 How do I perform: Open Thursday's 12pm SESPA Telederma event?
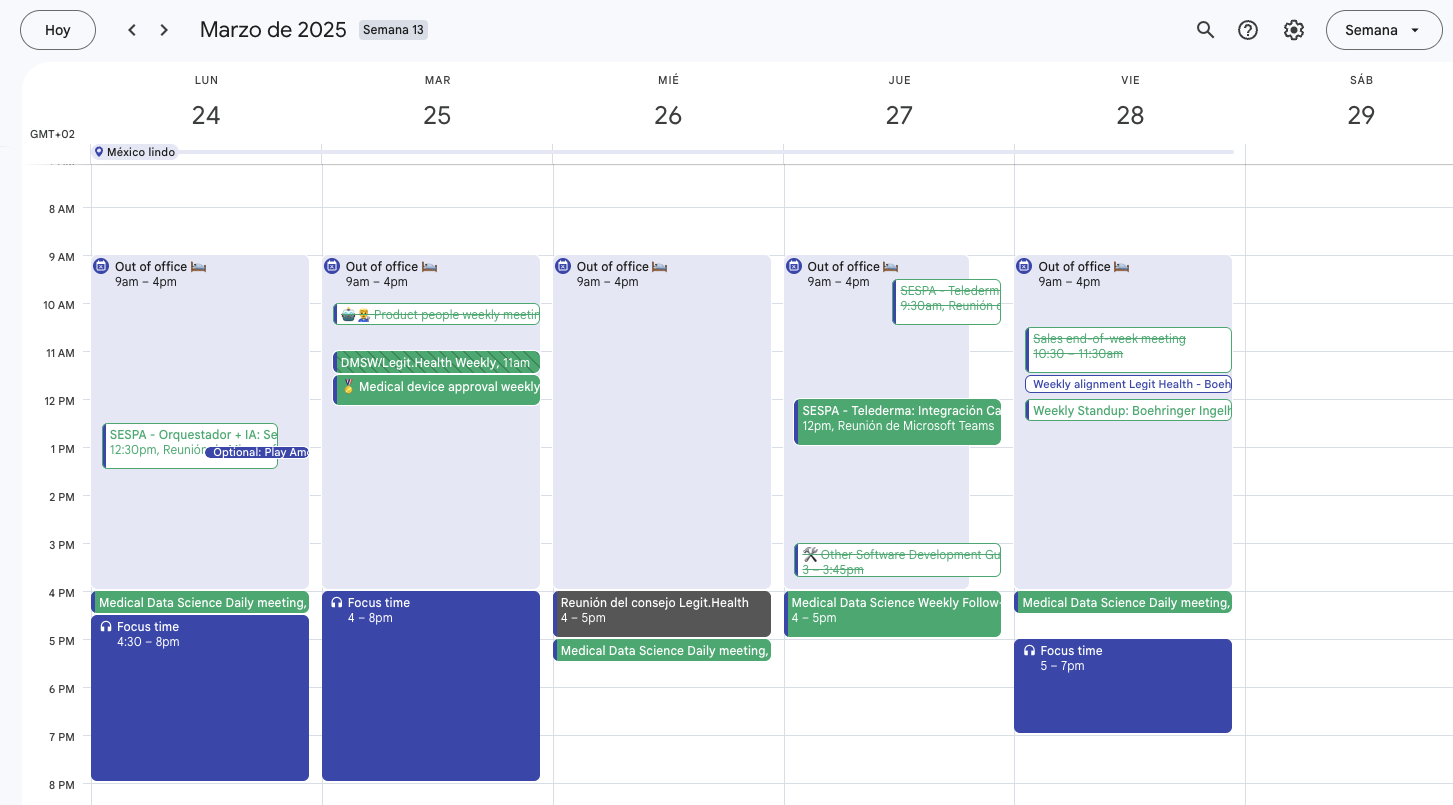point(898,422)
